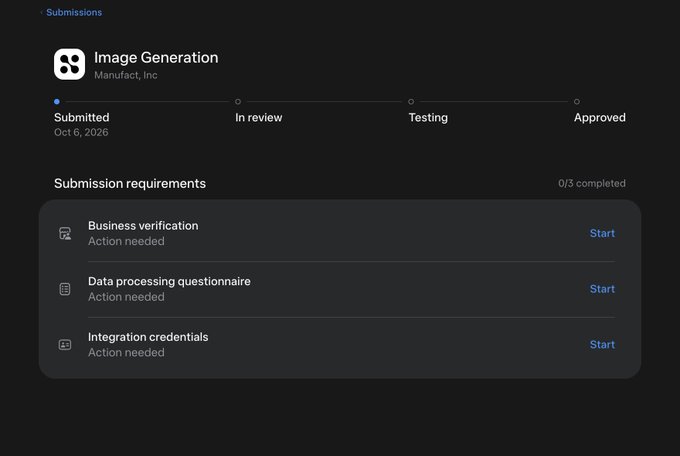Click the Integration credentials ID card icon
The height and width of the screenshot is (456, 680).
(65, 344)
